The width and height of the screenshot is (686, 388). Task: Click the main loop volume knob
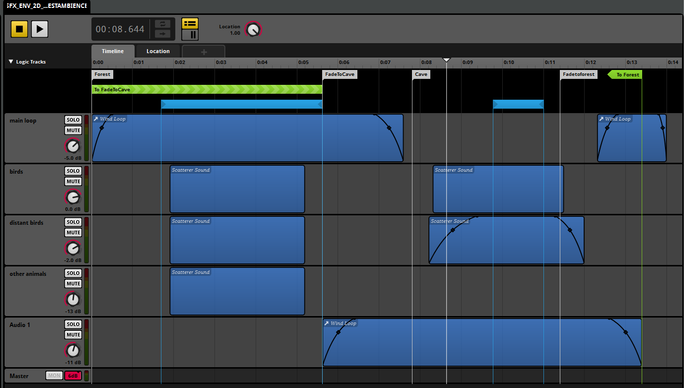click(73, 146)
